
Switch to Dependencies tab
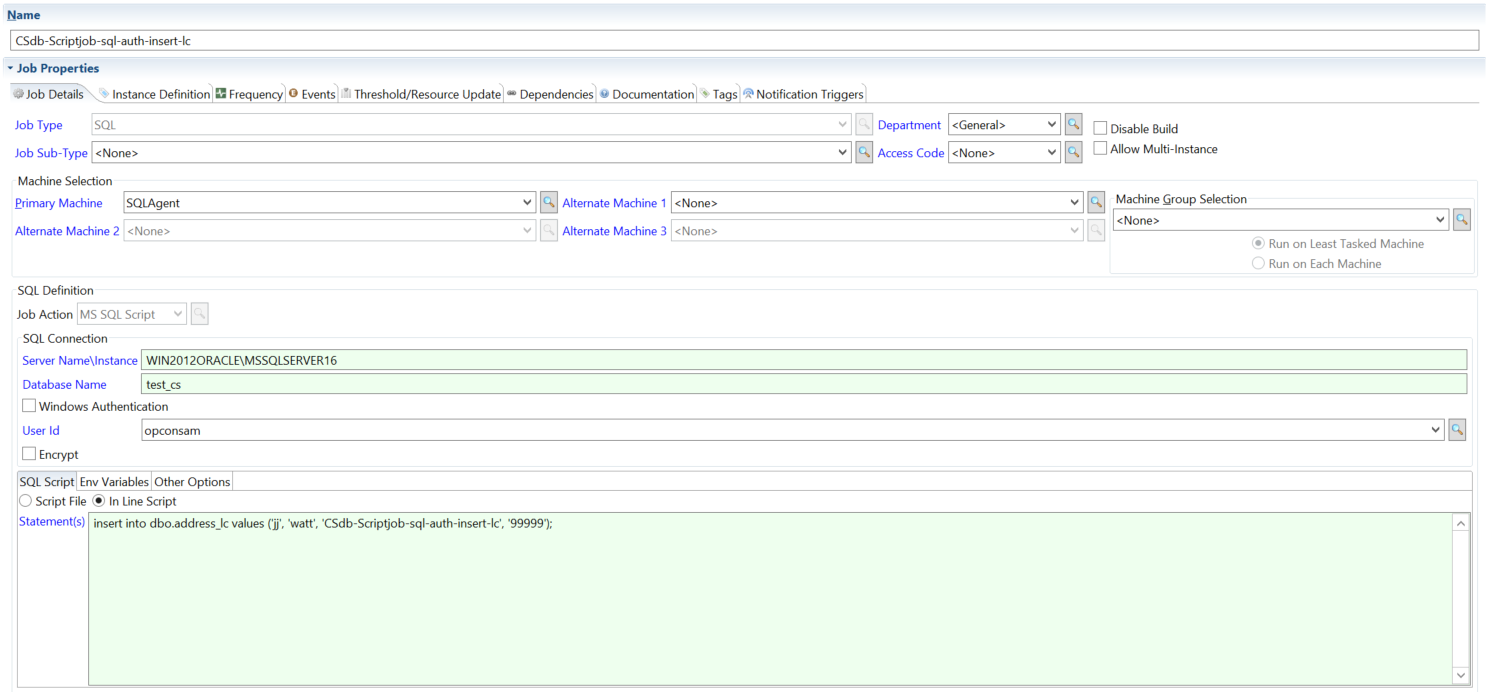(x=550, y=94)
